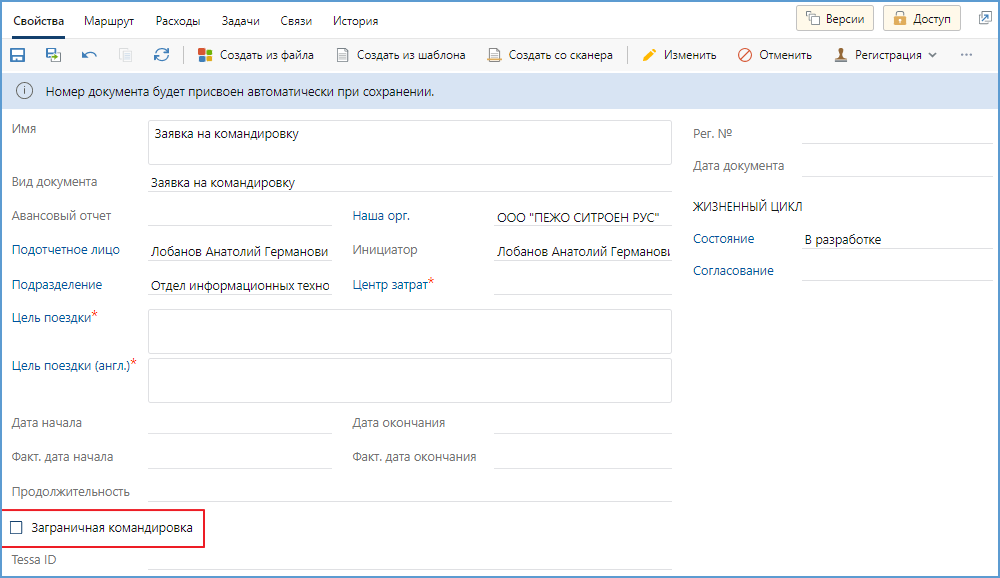Click the Save and close icon
Image resolution: width=1000 pixels, height=578 pixels.
54,55
